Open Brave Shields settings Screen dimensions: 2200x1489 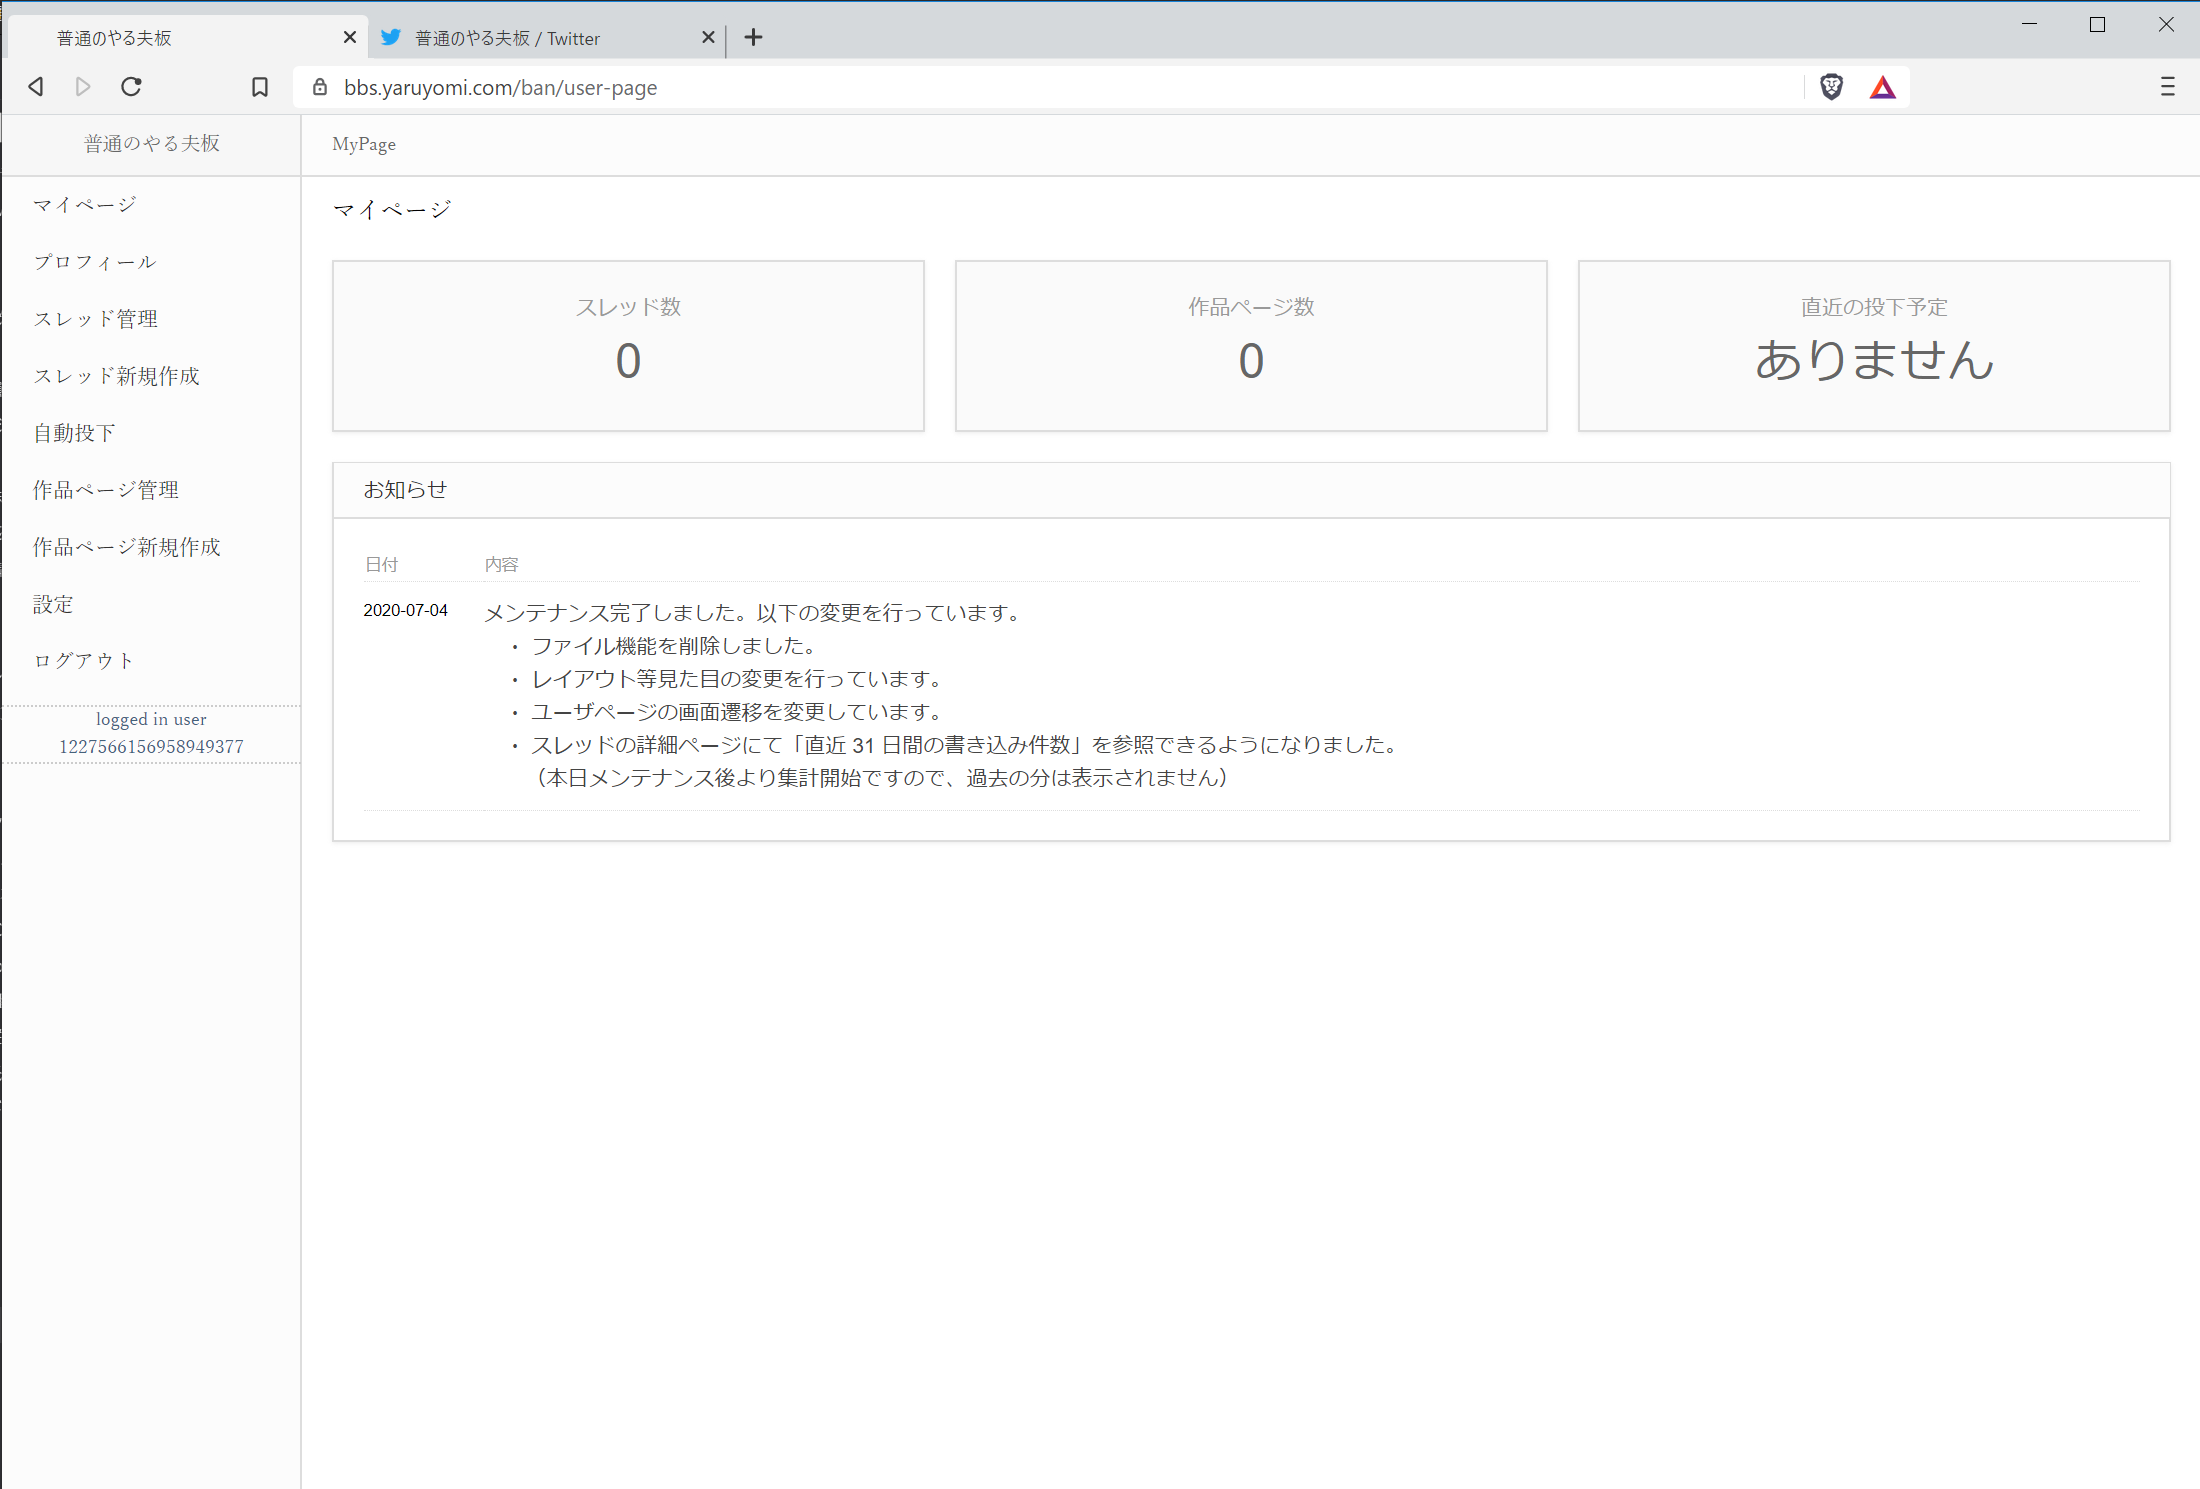(1832, 87)
